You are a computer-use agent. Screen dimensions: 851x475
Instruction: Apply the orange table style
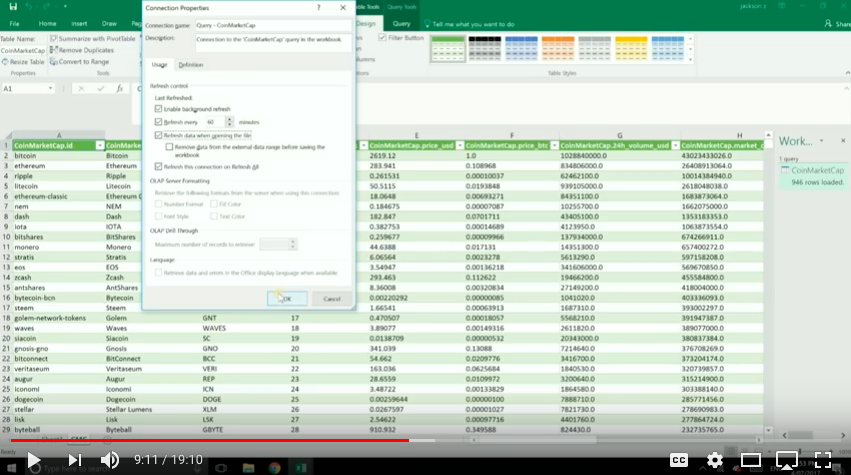point(558,48)
